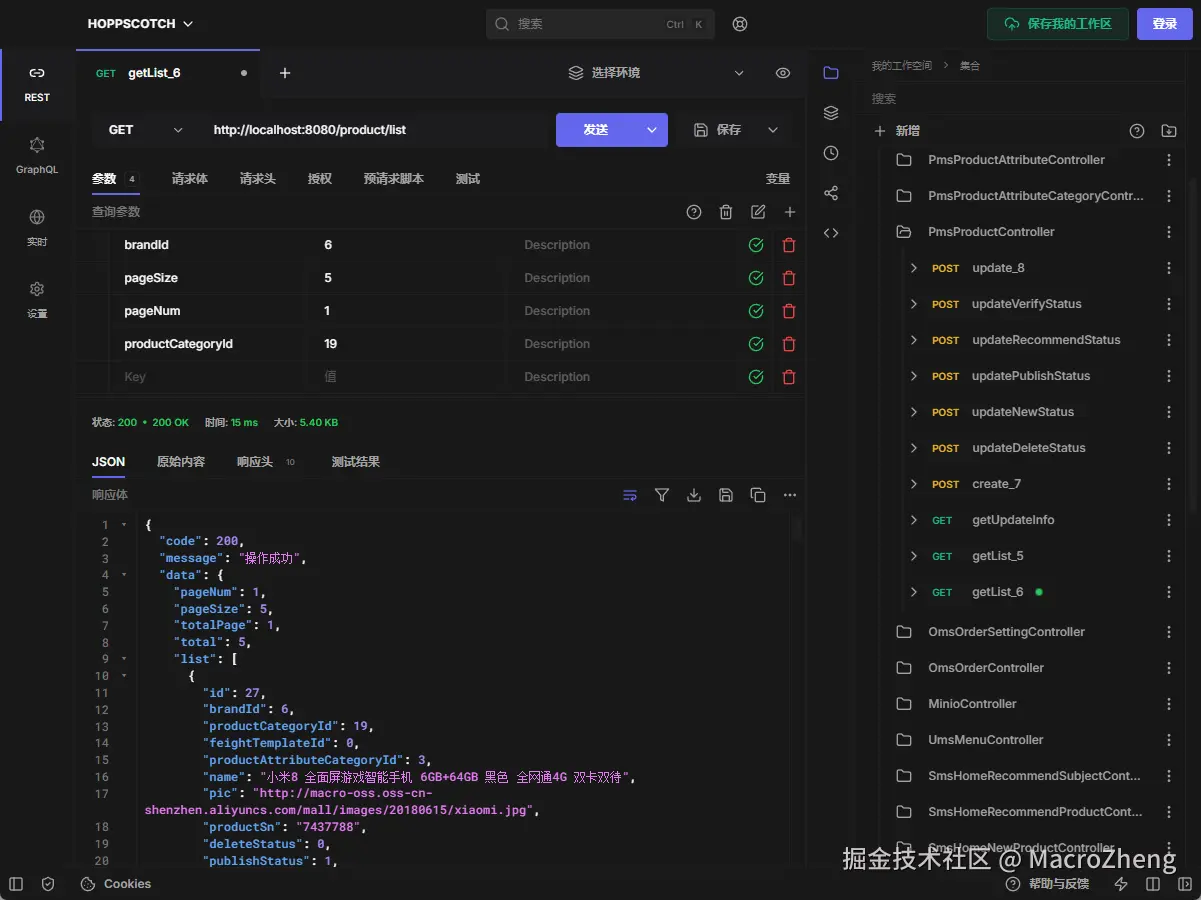Import collections with the download-folder icon
Image resolution: width=1201 pixels, height=900 pixels.
click(x=1169, y=131)
